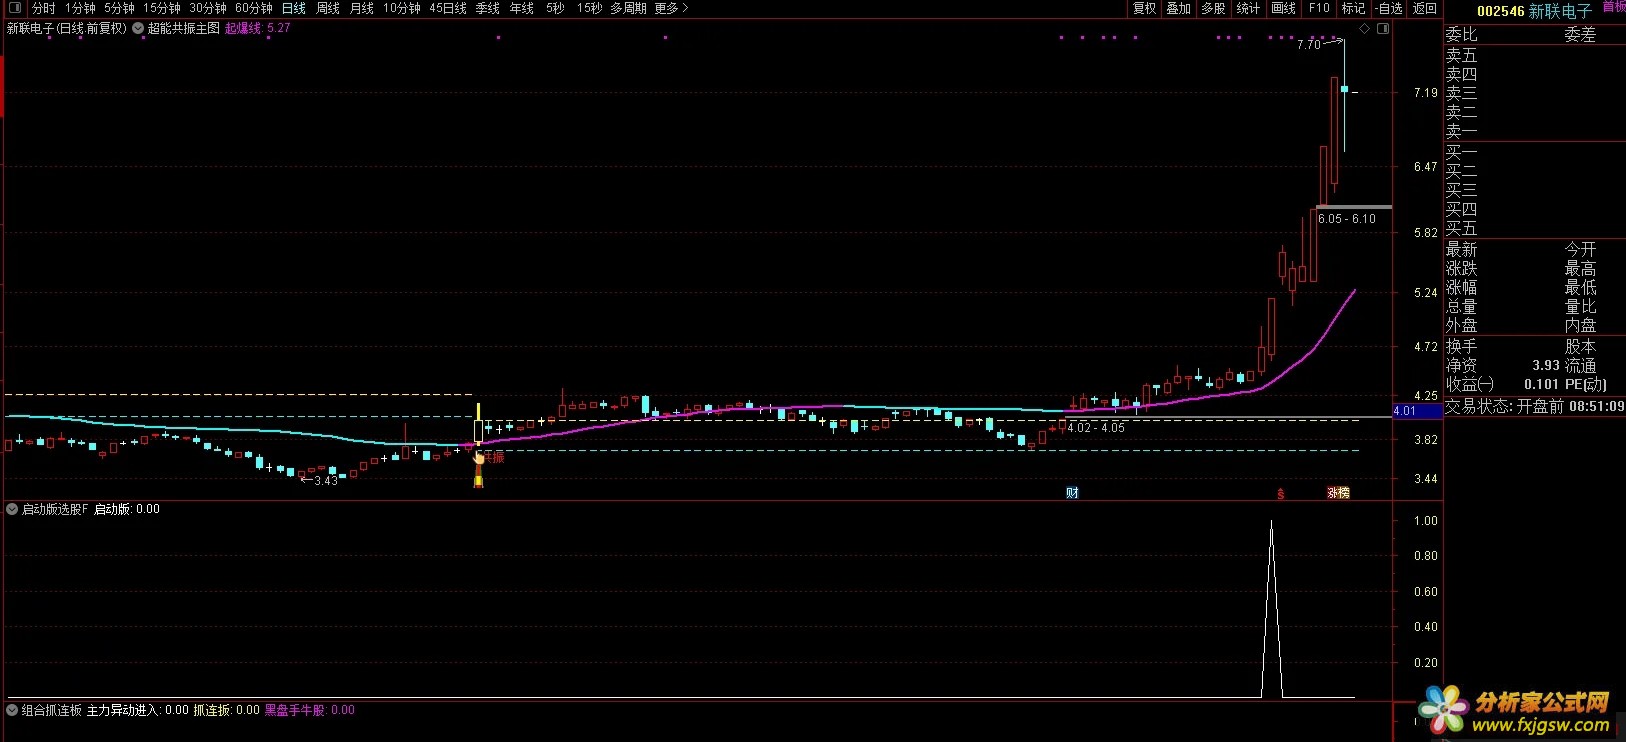Image resolution: width=1626 pixels, height=742 pixels.
Task: Click the 财 finance marker
Action: (1072, 492)
